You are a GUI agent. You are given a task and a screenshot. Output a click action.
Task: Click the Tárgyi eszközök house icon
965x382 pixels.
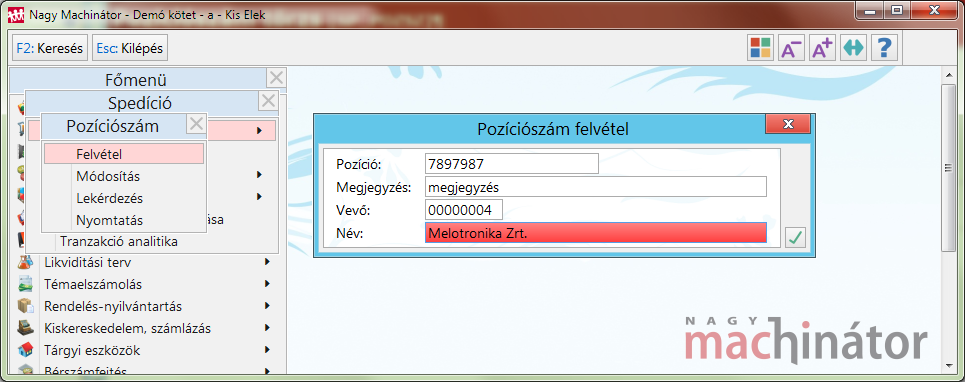tap(25, 350)
